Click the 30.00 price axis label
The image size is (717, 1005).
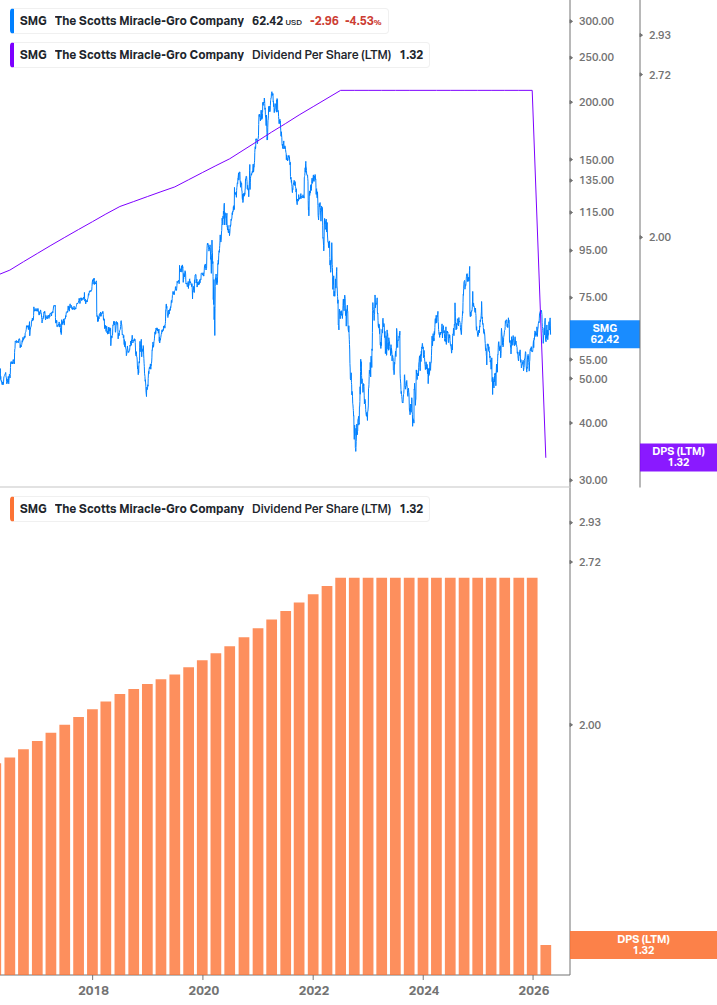[593, 480]
